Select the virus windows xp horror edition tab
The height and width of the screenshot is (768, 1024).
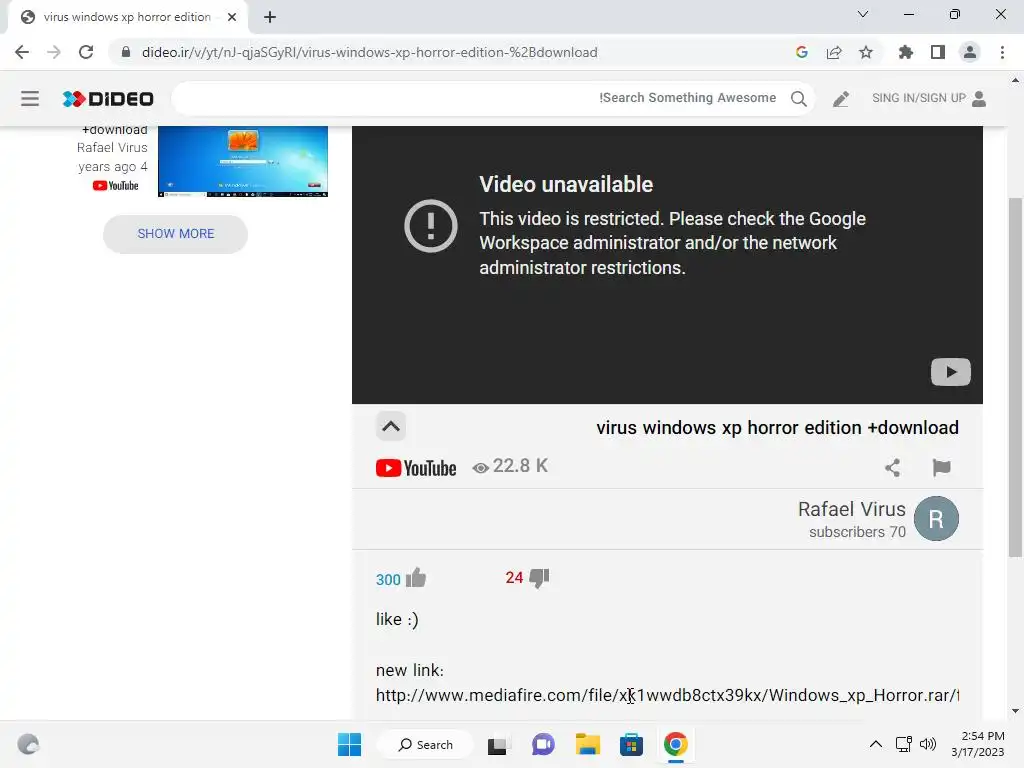click(127, 17)
